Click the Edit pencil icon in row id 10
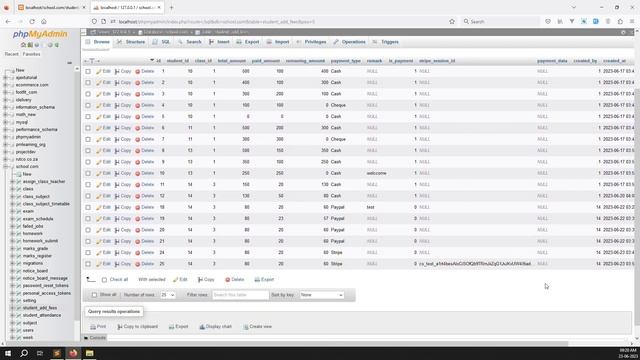This screenshot has height=360, width=640. pos(99,173)
